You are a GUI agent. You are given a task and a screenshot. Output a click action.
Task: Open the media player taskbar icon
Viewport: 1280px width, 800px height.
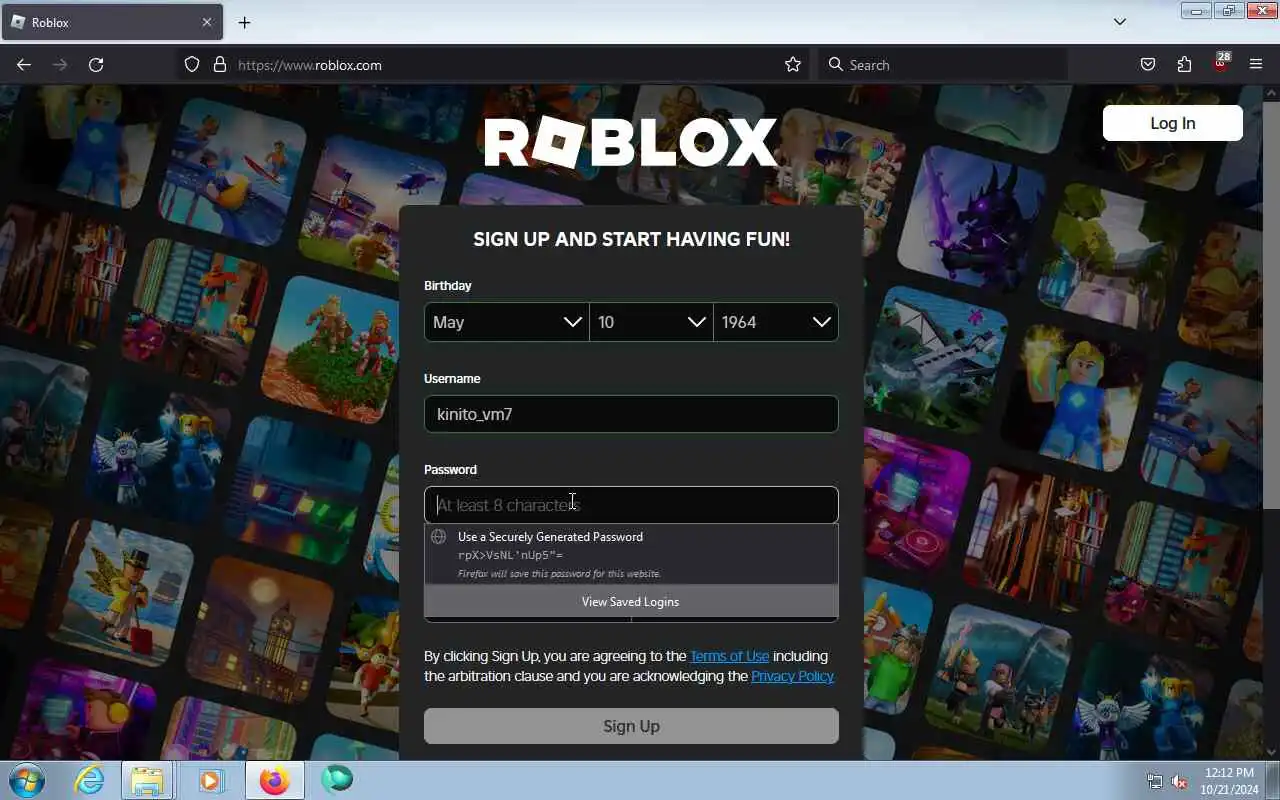coord(211,780)
